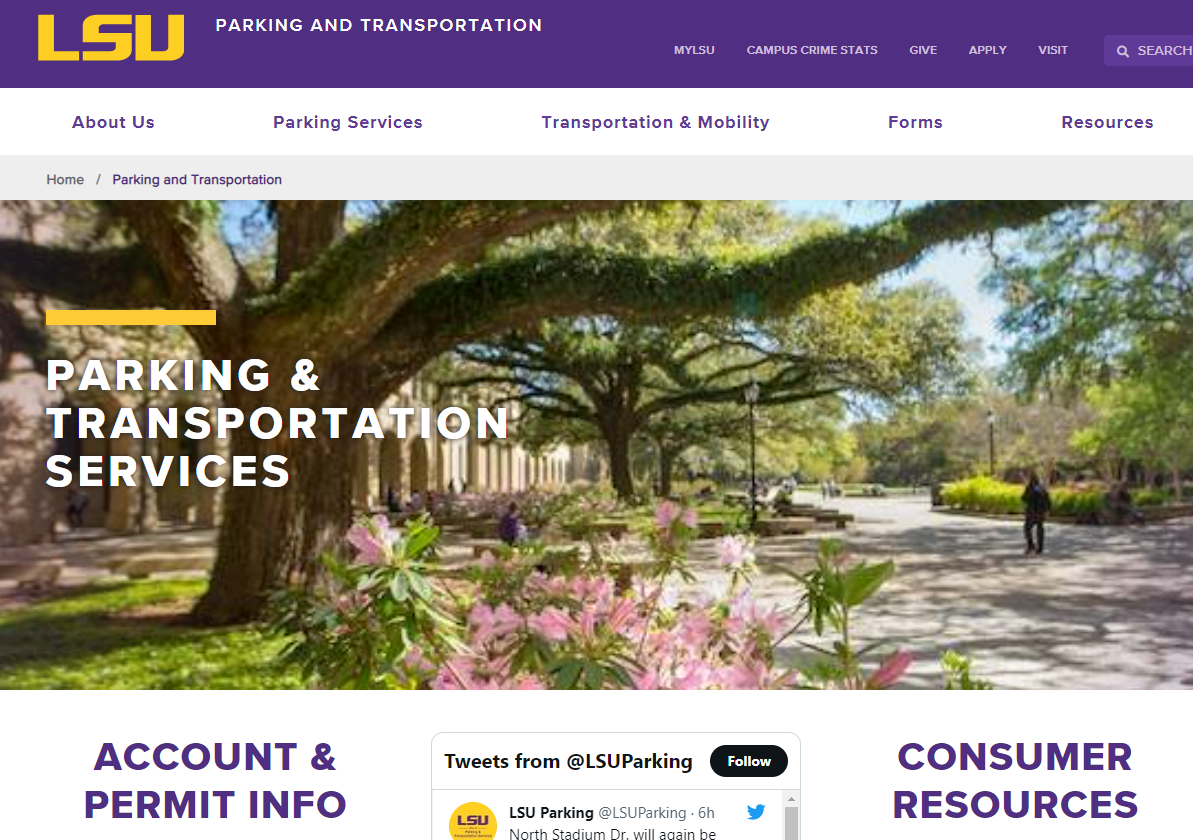Viewport: 1193px width, 840px height.
Task: Click the Twitter bird icon
Action: coord(756,812)
